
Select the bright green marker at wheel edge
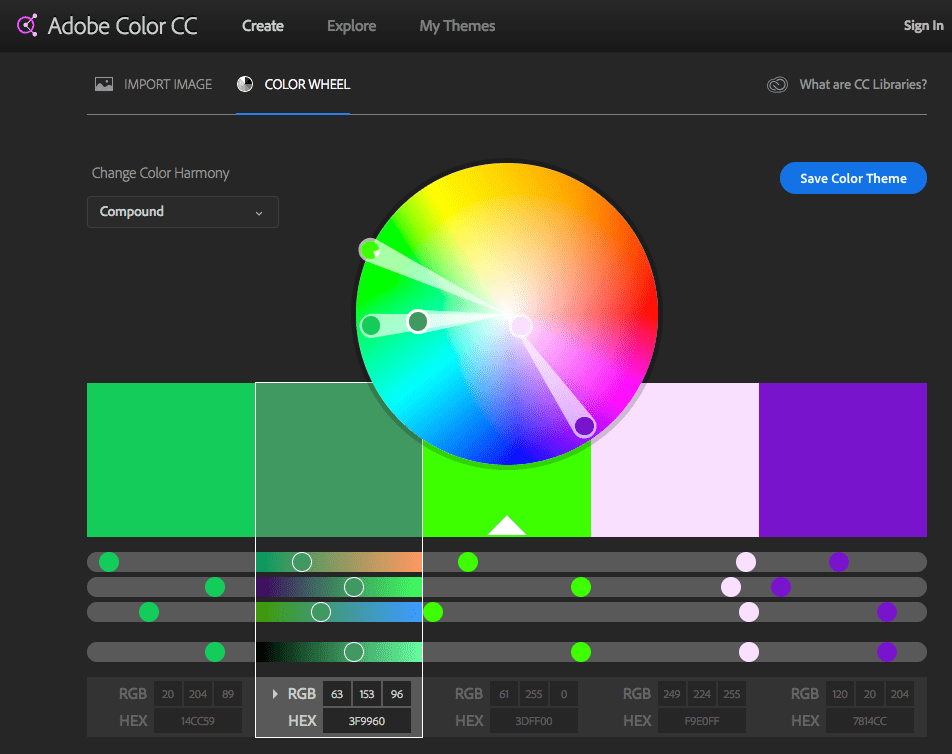[370, 250]
